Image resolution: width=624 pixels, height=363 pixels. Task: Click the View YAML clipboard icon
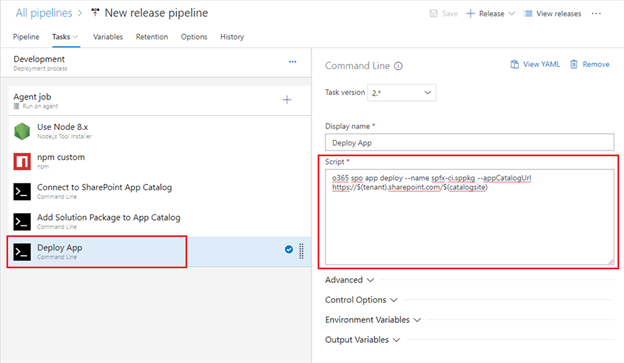pos(515,64)
